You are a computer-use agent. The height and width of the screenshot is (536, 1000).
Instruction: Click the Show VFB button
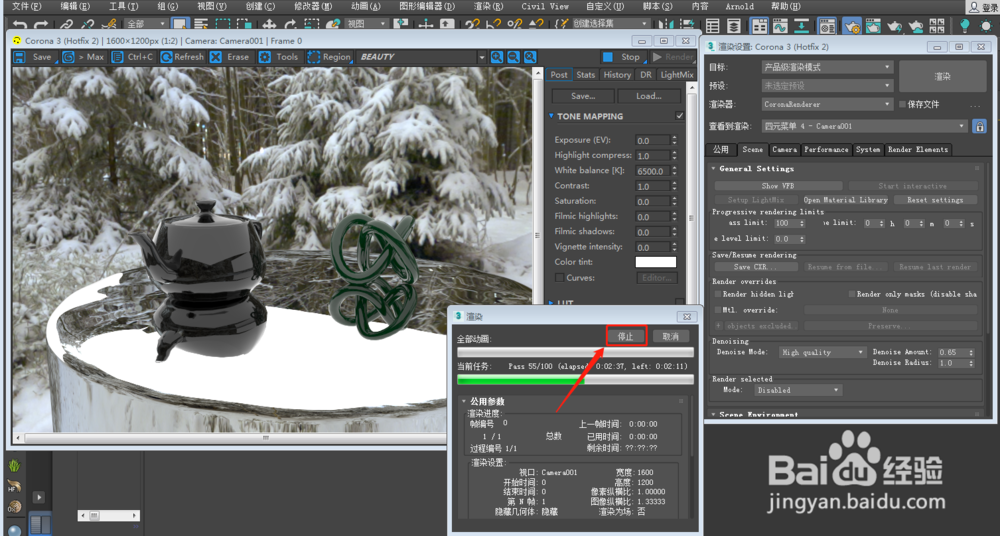pos(779,186)
